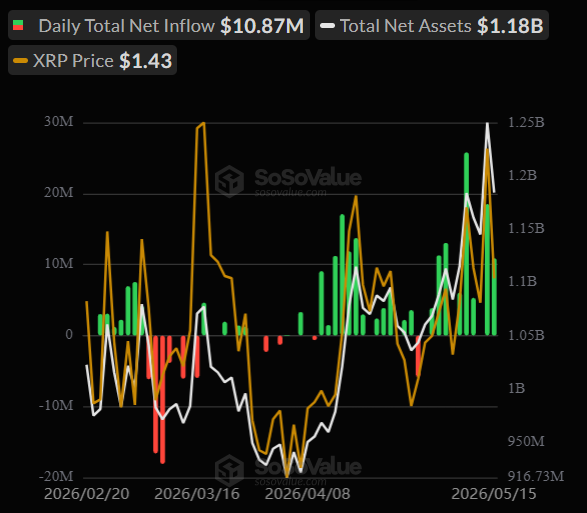Click the green-red inflow legend swatch
The height and width of the screenshot is (513, 587).
pyautogui.click(x=18, y=25)
